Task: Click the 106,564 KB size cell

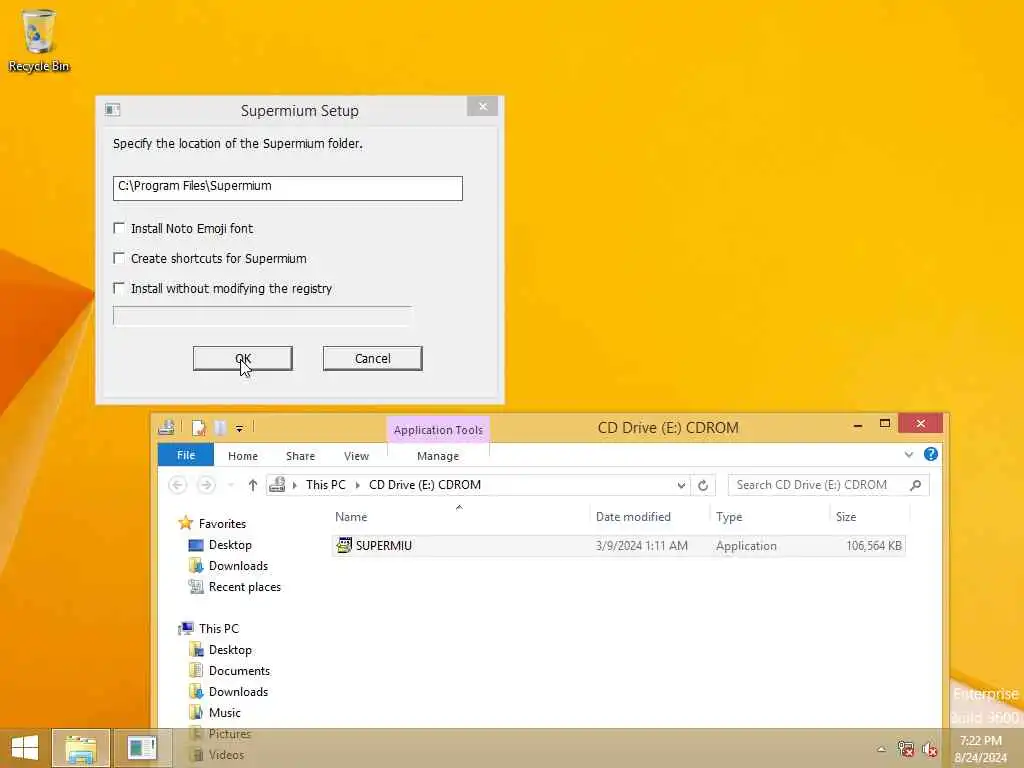Action: (874, 545)
